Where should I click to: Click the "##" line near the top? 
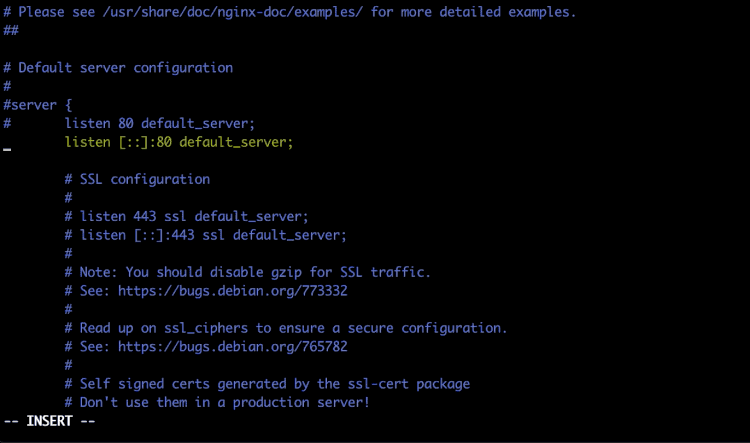[x=11, y=31]
